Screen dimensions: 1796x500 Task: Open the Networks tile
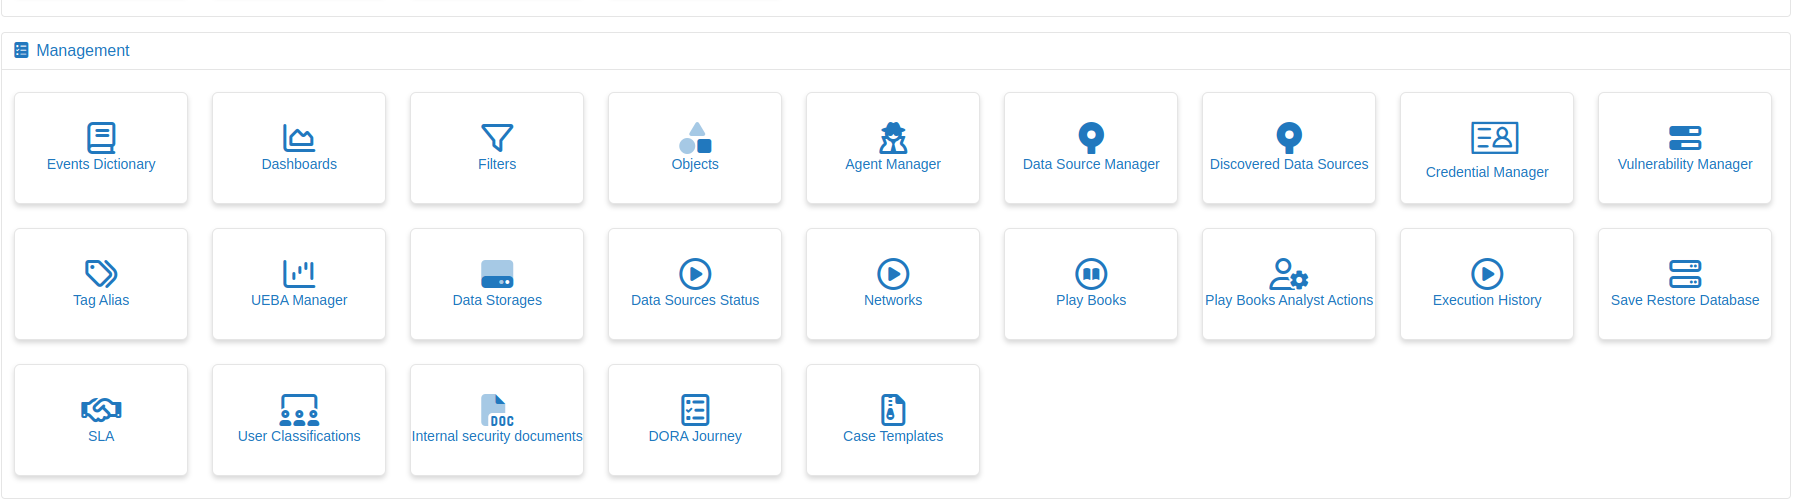[893, 285]
